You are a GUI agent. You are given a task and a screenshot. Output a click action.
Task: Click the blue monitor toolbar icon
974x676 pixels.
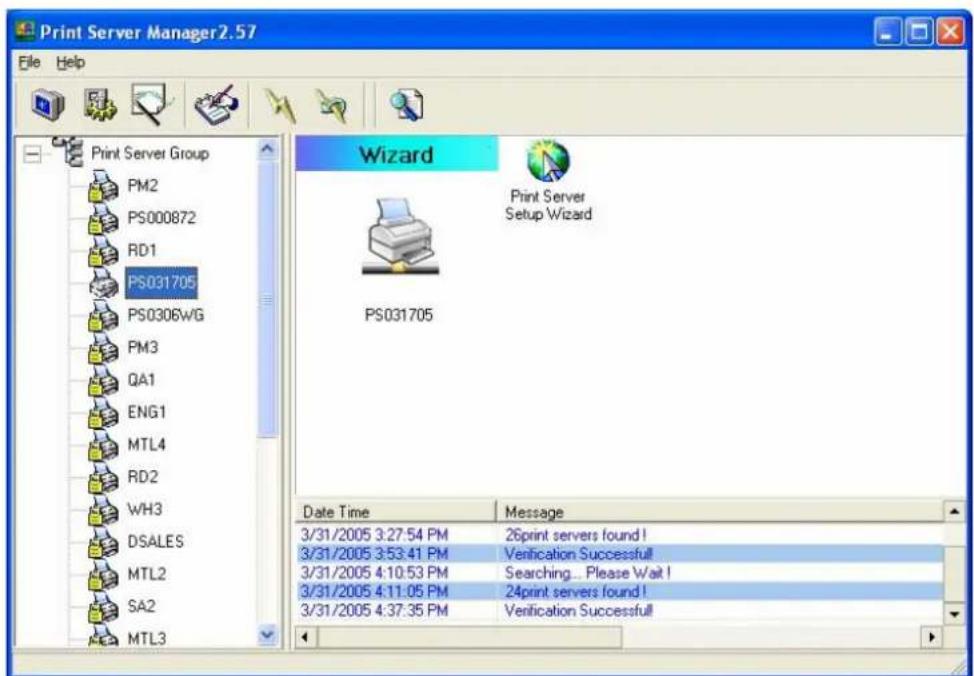47,104
